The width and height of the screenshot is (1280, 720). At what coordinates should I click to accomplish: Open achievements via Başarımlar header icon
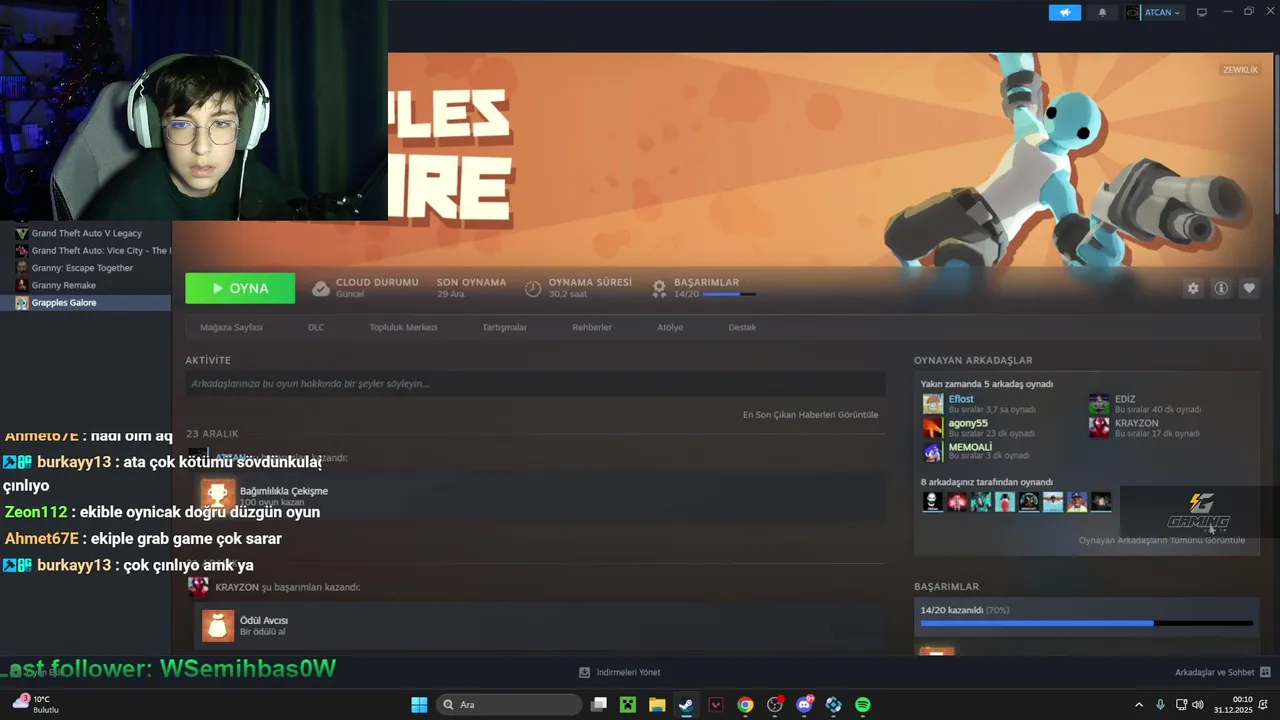(659, 288)
